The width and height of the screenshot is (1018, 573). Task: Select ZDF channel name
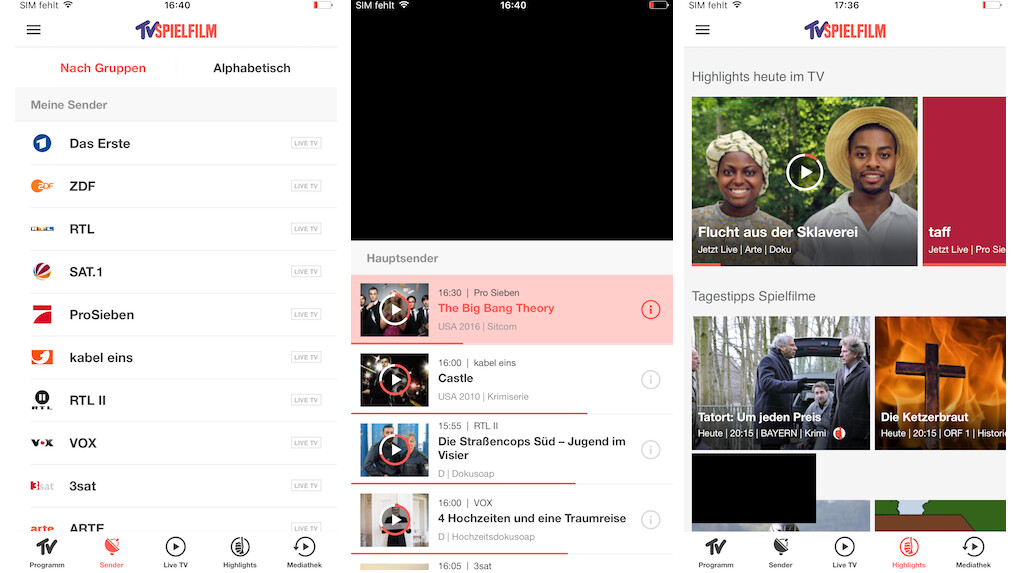[x=82, y=186]
